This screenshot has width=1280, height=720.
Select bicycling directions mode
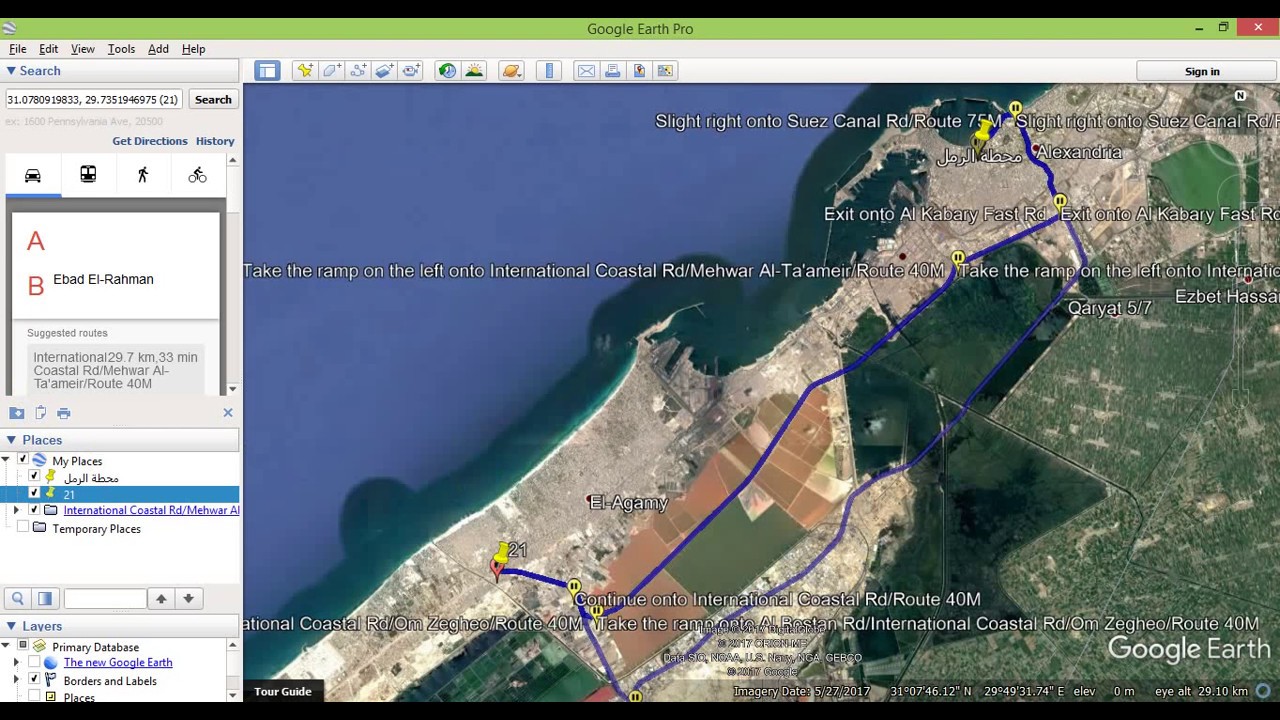[x=197, y=175]
